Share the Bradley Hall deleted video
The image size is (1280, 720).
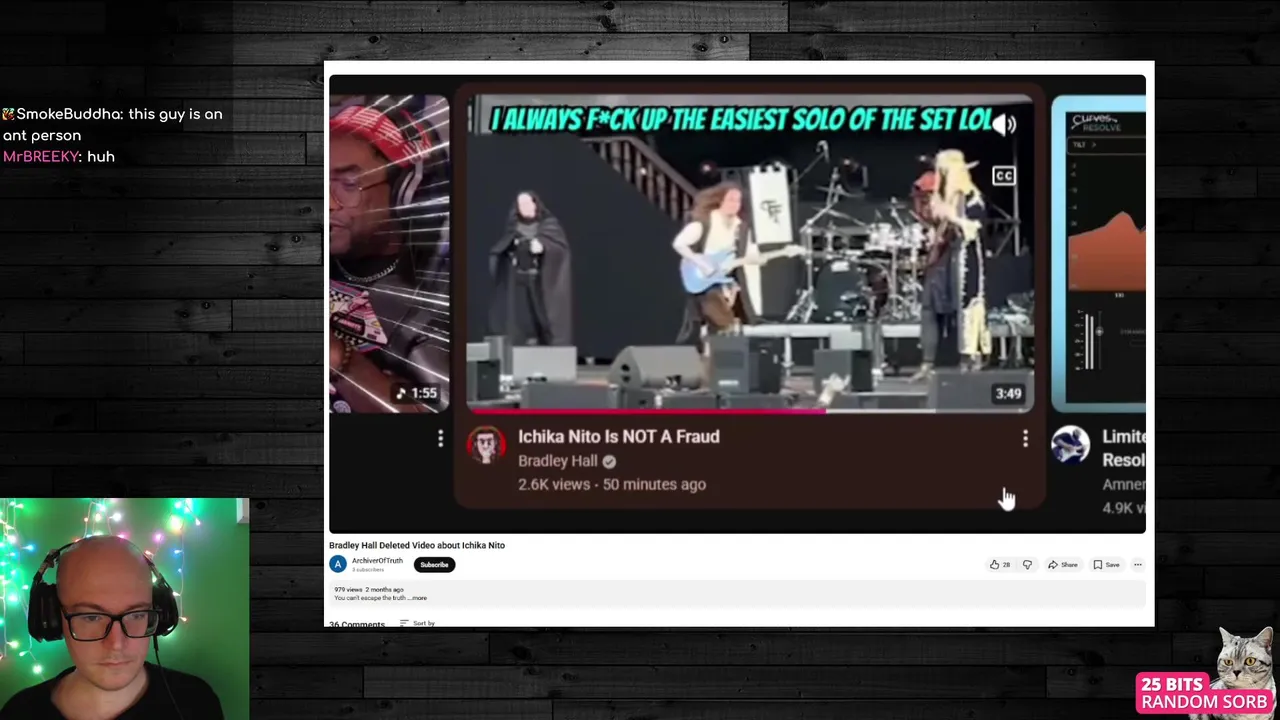coord(1062,565)
